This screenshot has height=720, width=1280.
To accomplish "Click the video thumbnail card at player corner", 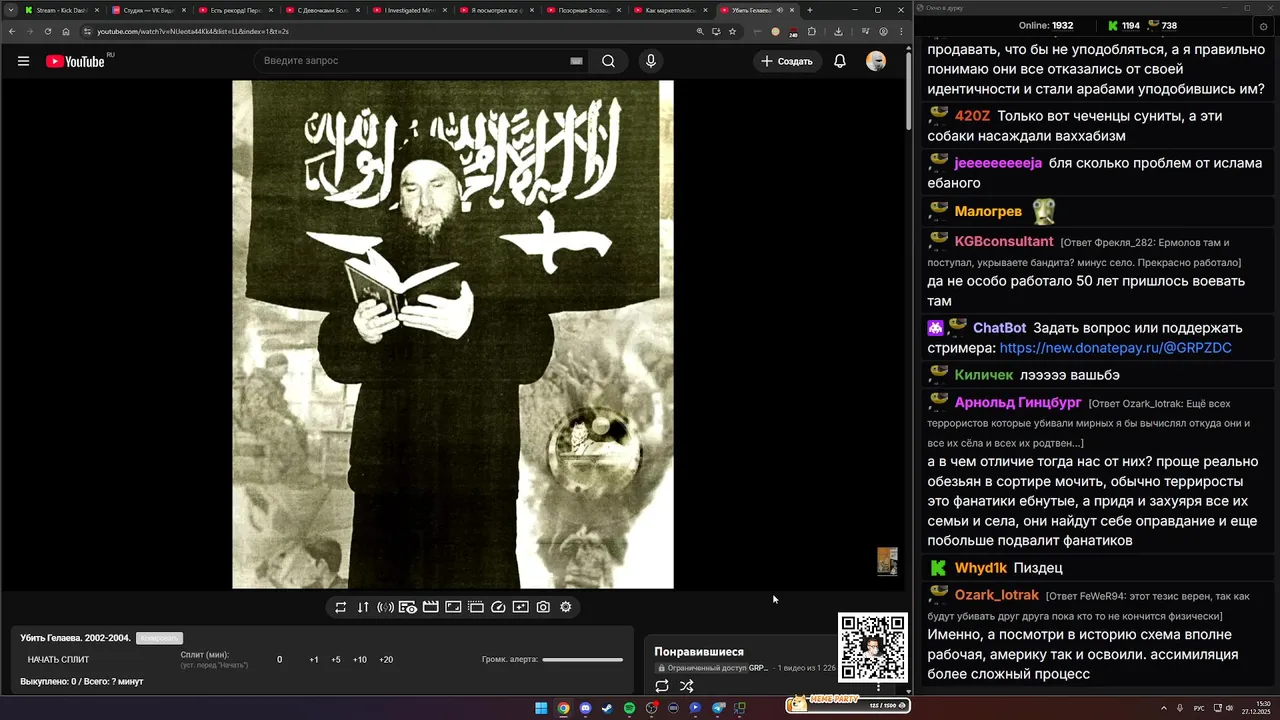I will tap(887, 561).
